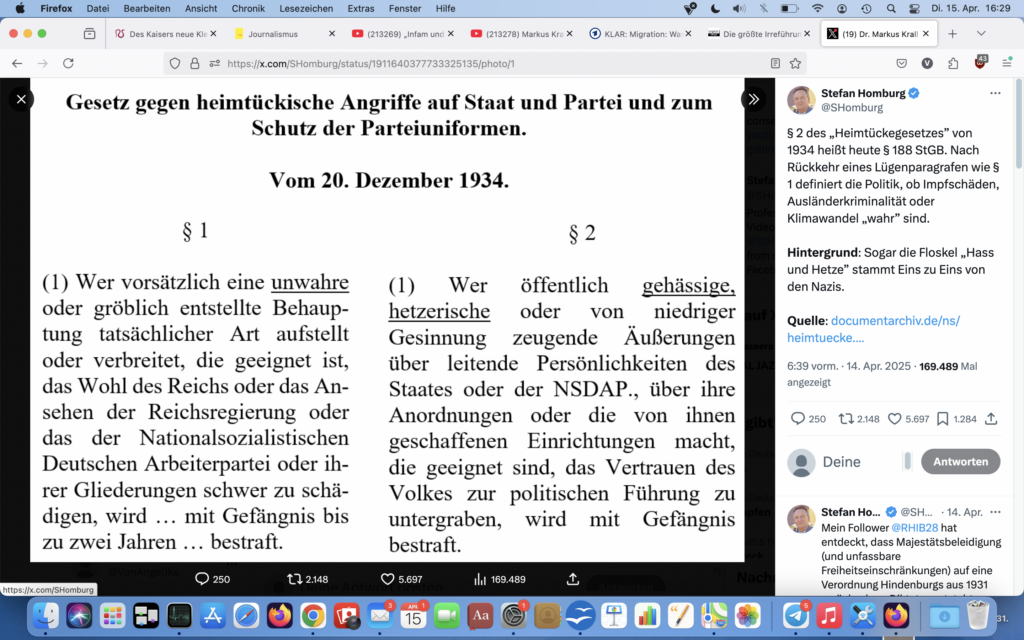Screen dimensions: 1024x640
Task: Click the reply icon in the post sidebar
Action: click(798, 419)
